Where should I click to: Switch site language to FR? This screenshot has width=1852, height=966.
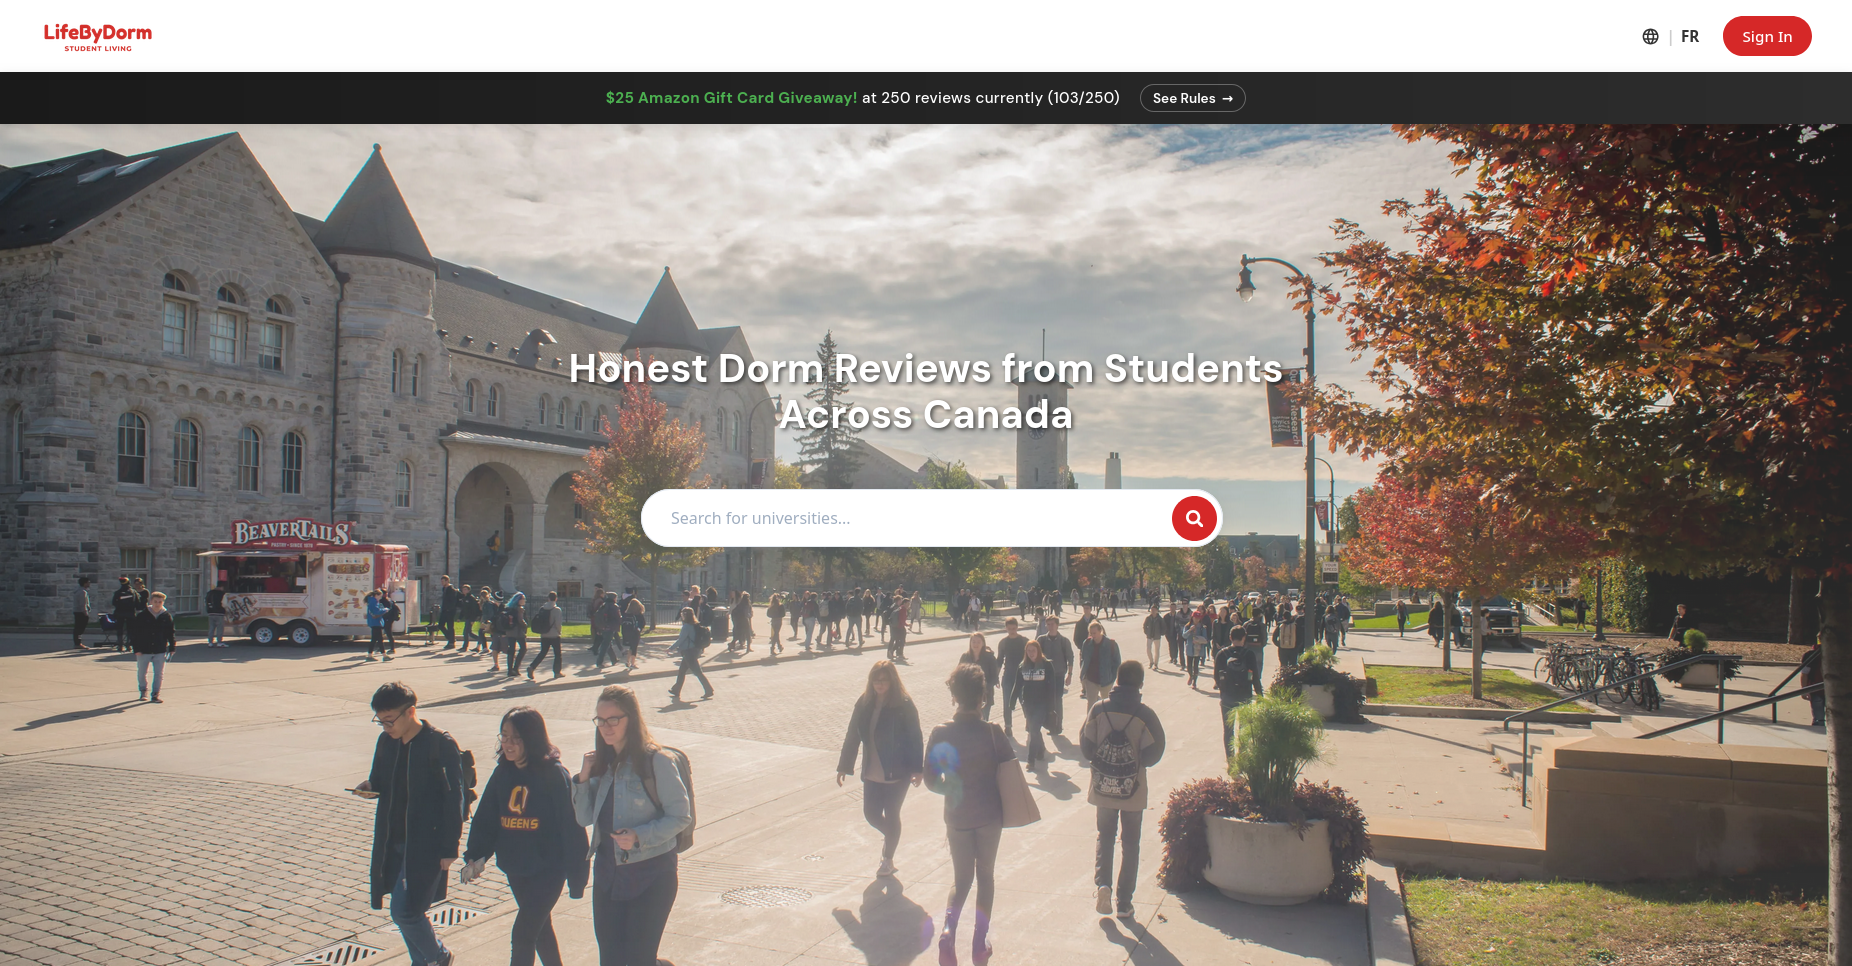(x=1689, y=37)
